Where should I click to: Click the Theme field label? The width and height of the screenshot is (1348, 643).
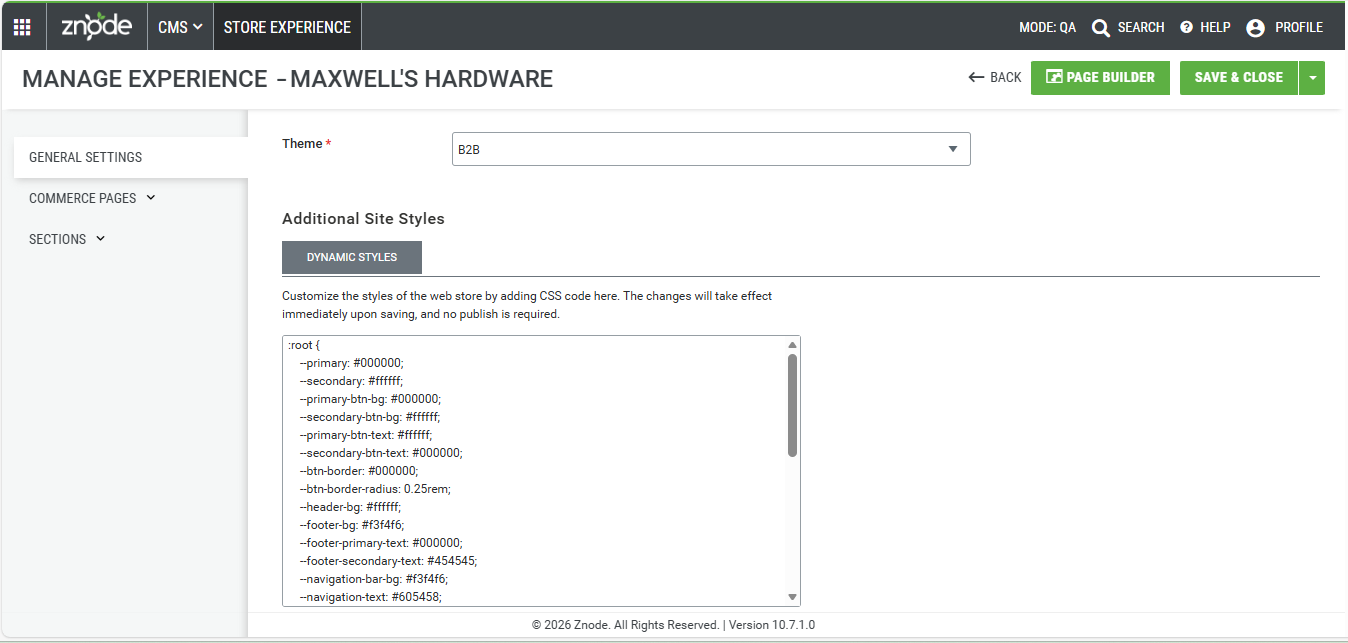(x=306, y=144)
